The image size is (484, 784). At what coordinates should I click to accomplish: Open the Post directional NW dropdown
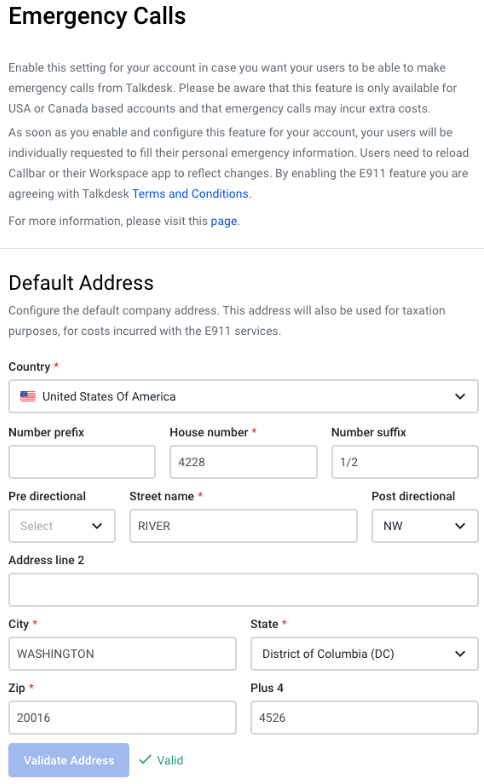coord(425,526)
